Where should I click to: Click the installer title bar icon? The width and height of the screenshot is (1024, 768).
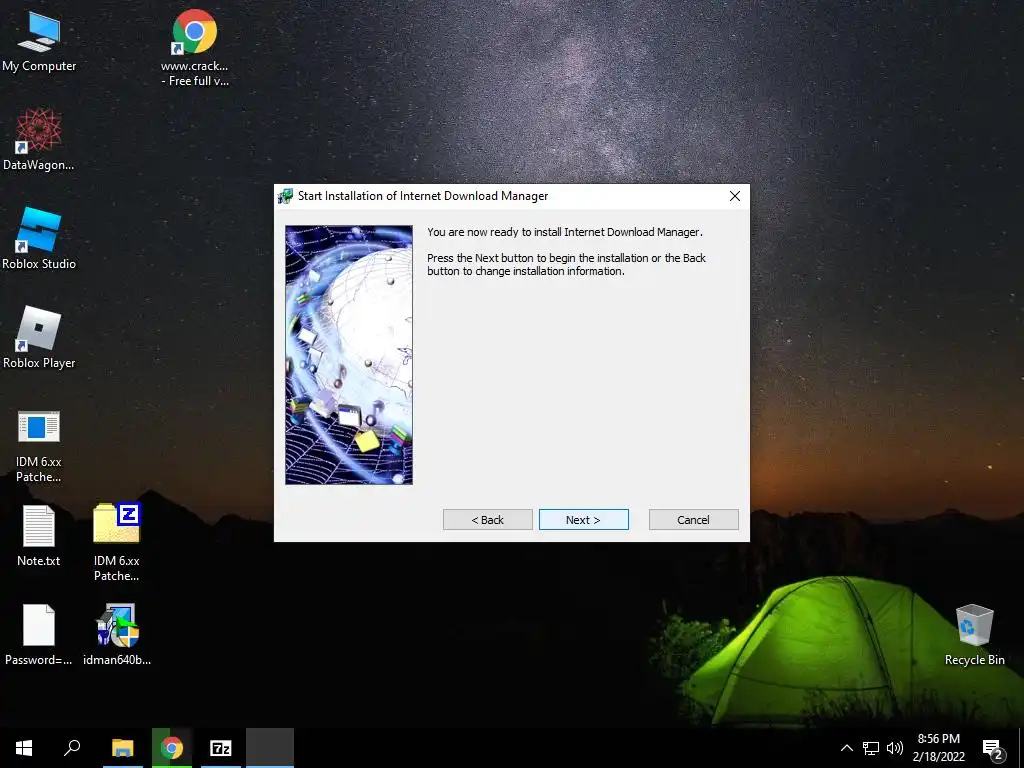[285, 196]
